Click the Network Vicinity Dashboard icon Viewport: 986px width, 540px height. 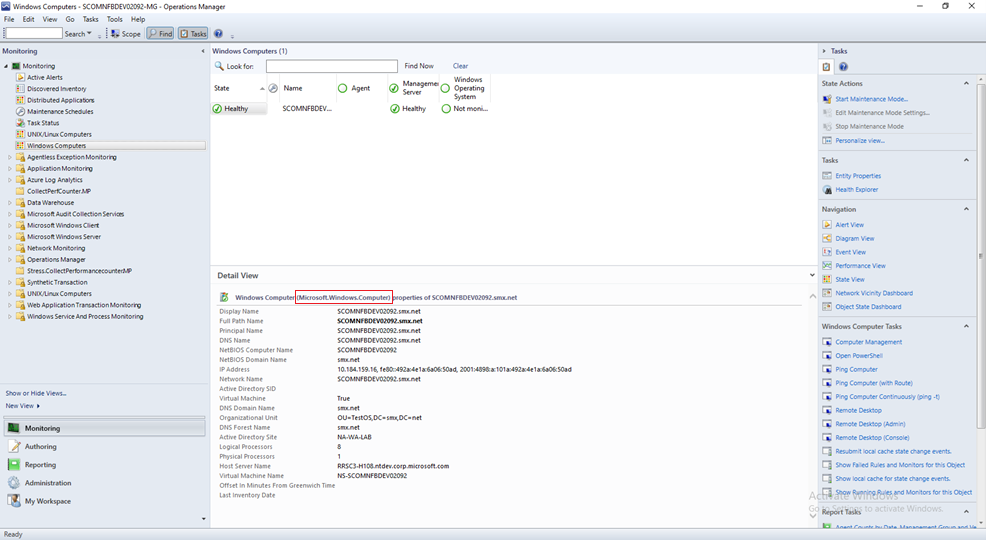pos(827,294)
